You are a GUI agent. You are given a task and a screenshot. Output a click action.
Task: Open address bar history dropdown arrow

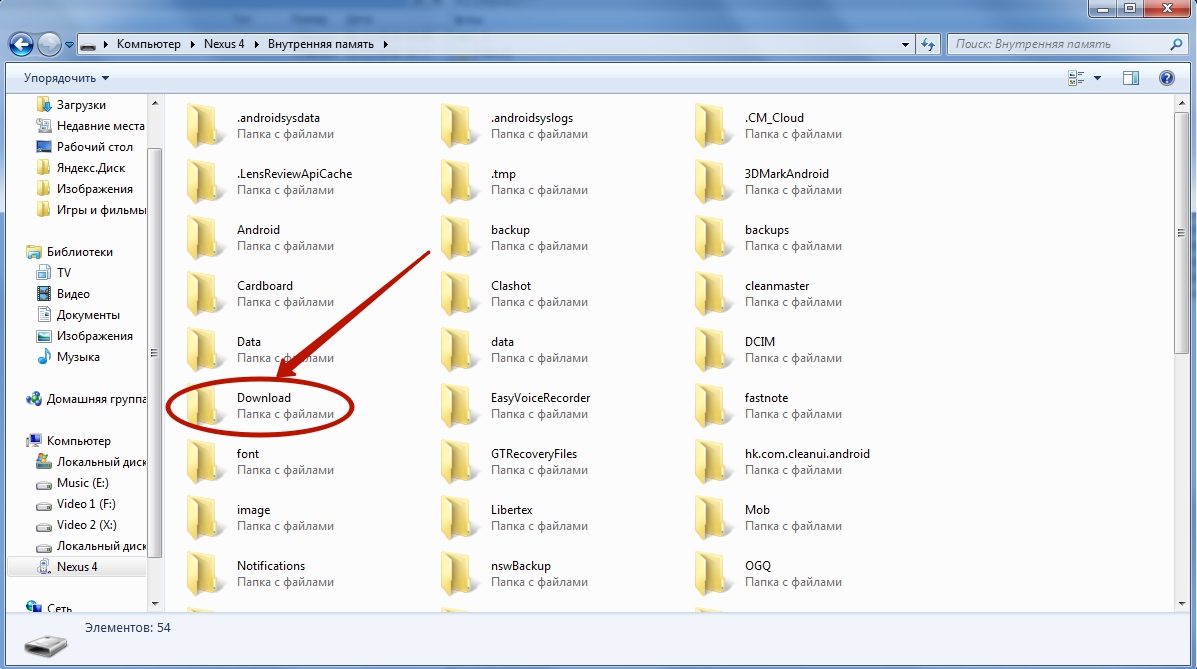pyautogui.click(x=905, y=44)
